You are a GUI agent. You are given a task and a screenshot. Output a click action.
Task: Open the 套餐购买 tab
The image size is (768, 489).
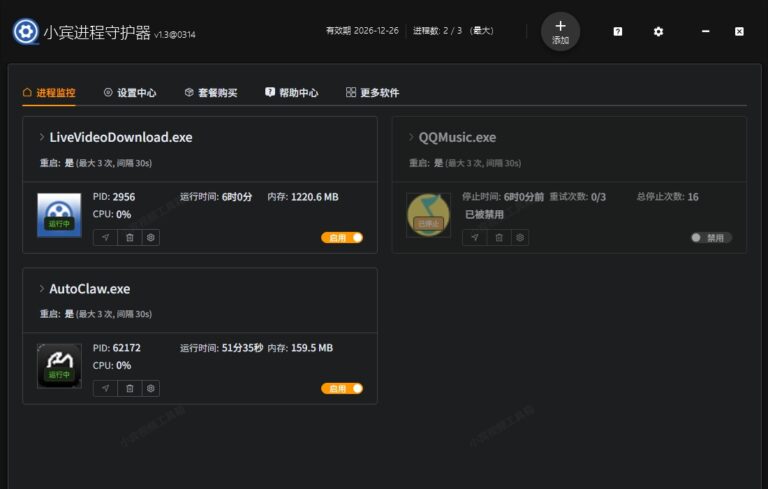[x=211, y=93]
